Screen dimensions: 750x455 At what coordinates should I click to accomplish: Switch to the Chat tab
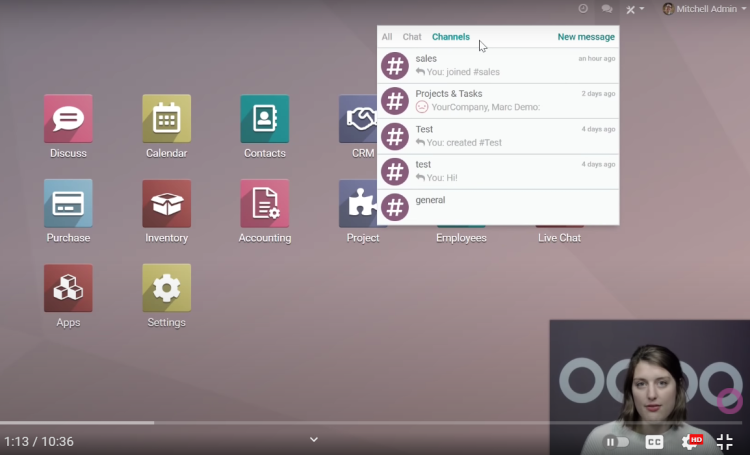[412, 37]
